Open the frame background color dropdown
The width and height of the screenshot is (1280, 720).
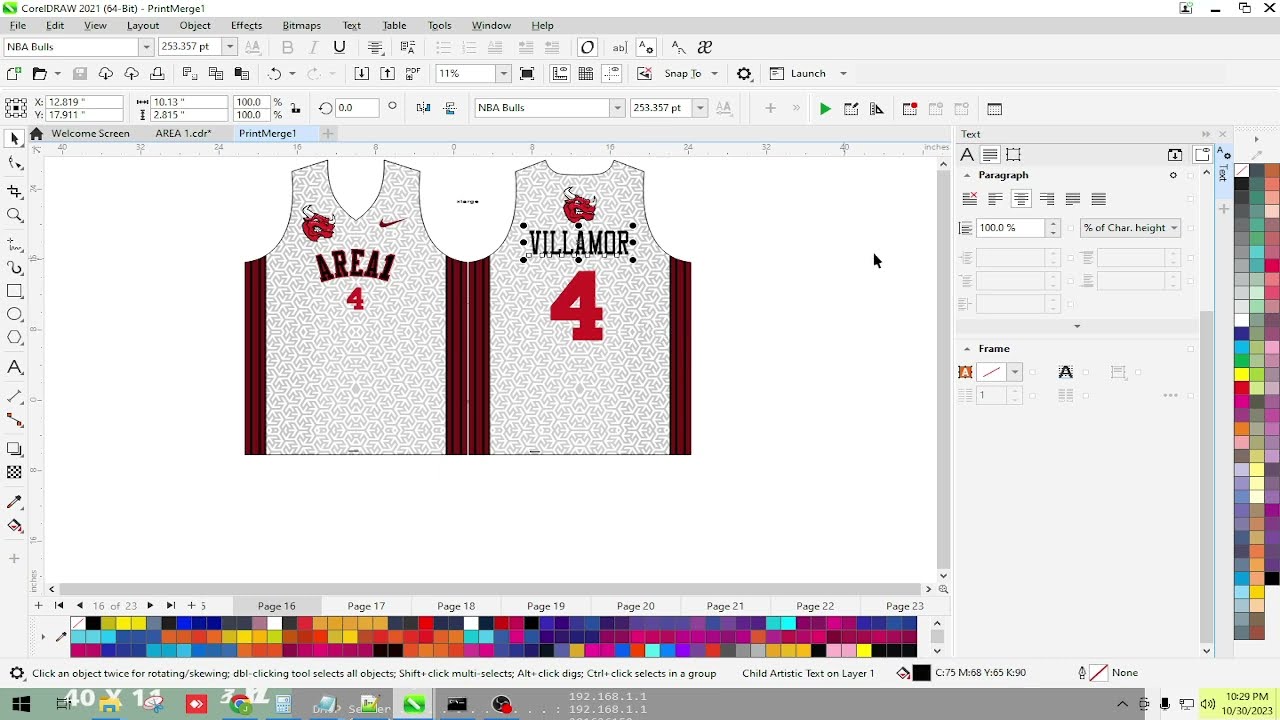[1014, 372]
